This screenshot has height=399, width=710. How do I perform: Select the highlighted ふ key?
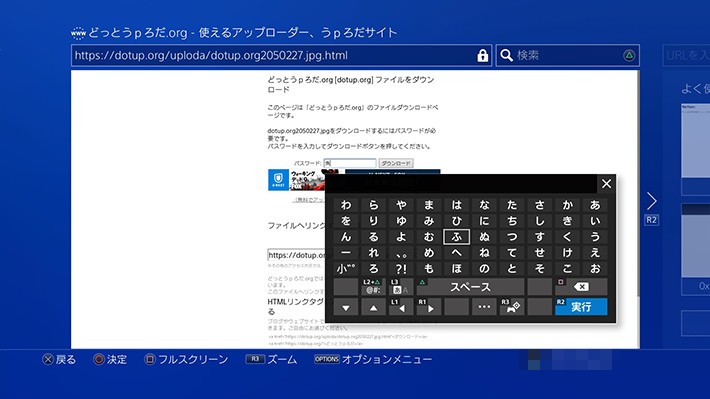pyautogui.click(x=456, y=236)
